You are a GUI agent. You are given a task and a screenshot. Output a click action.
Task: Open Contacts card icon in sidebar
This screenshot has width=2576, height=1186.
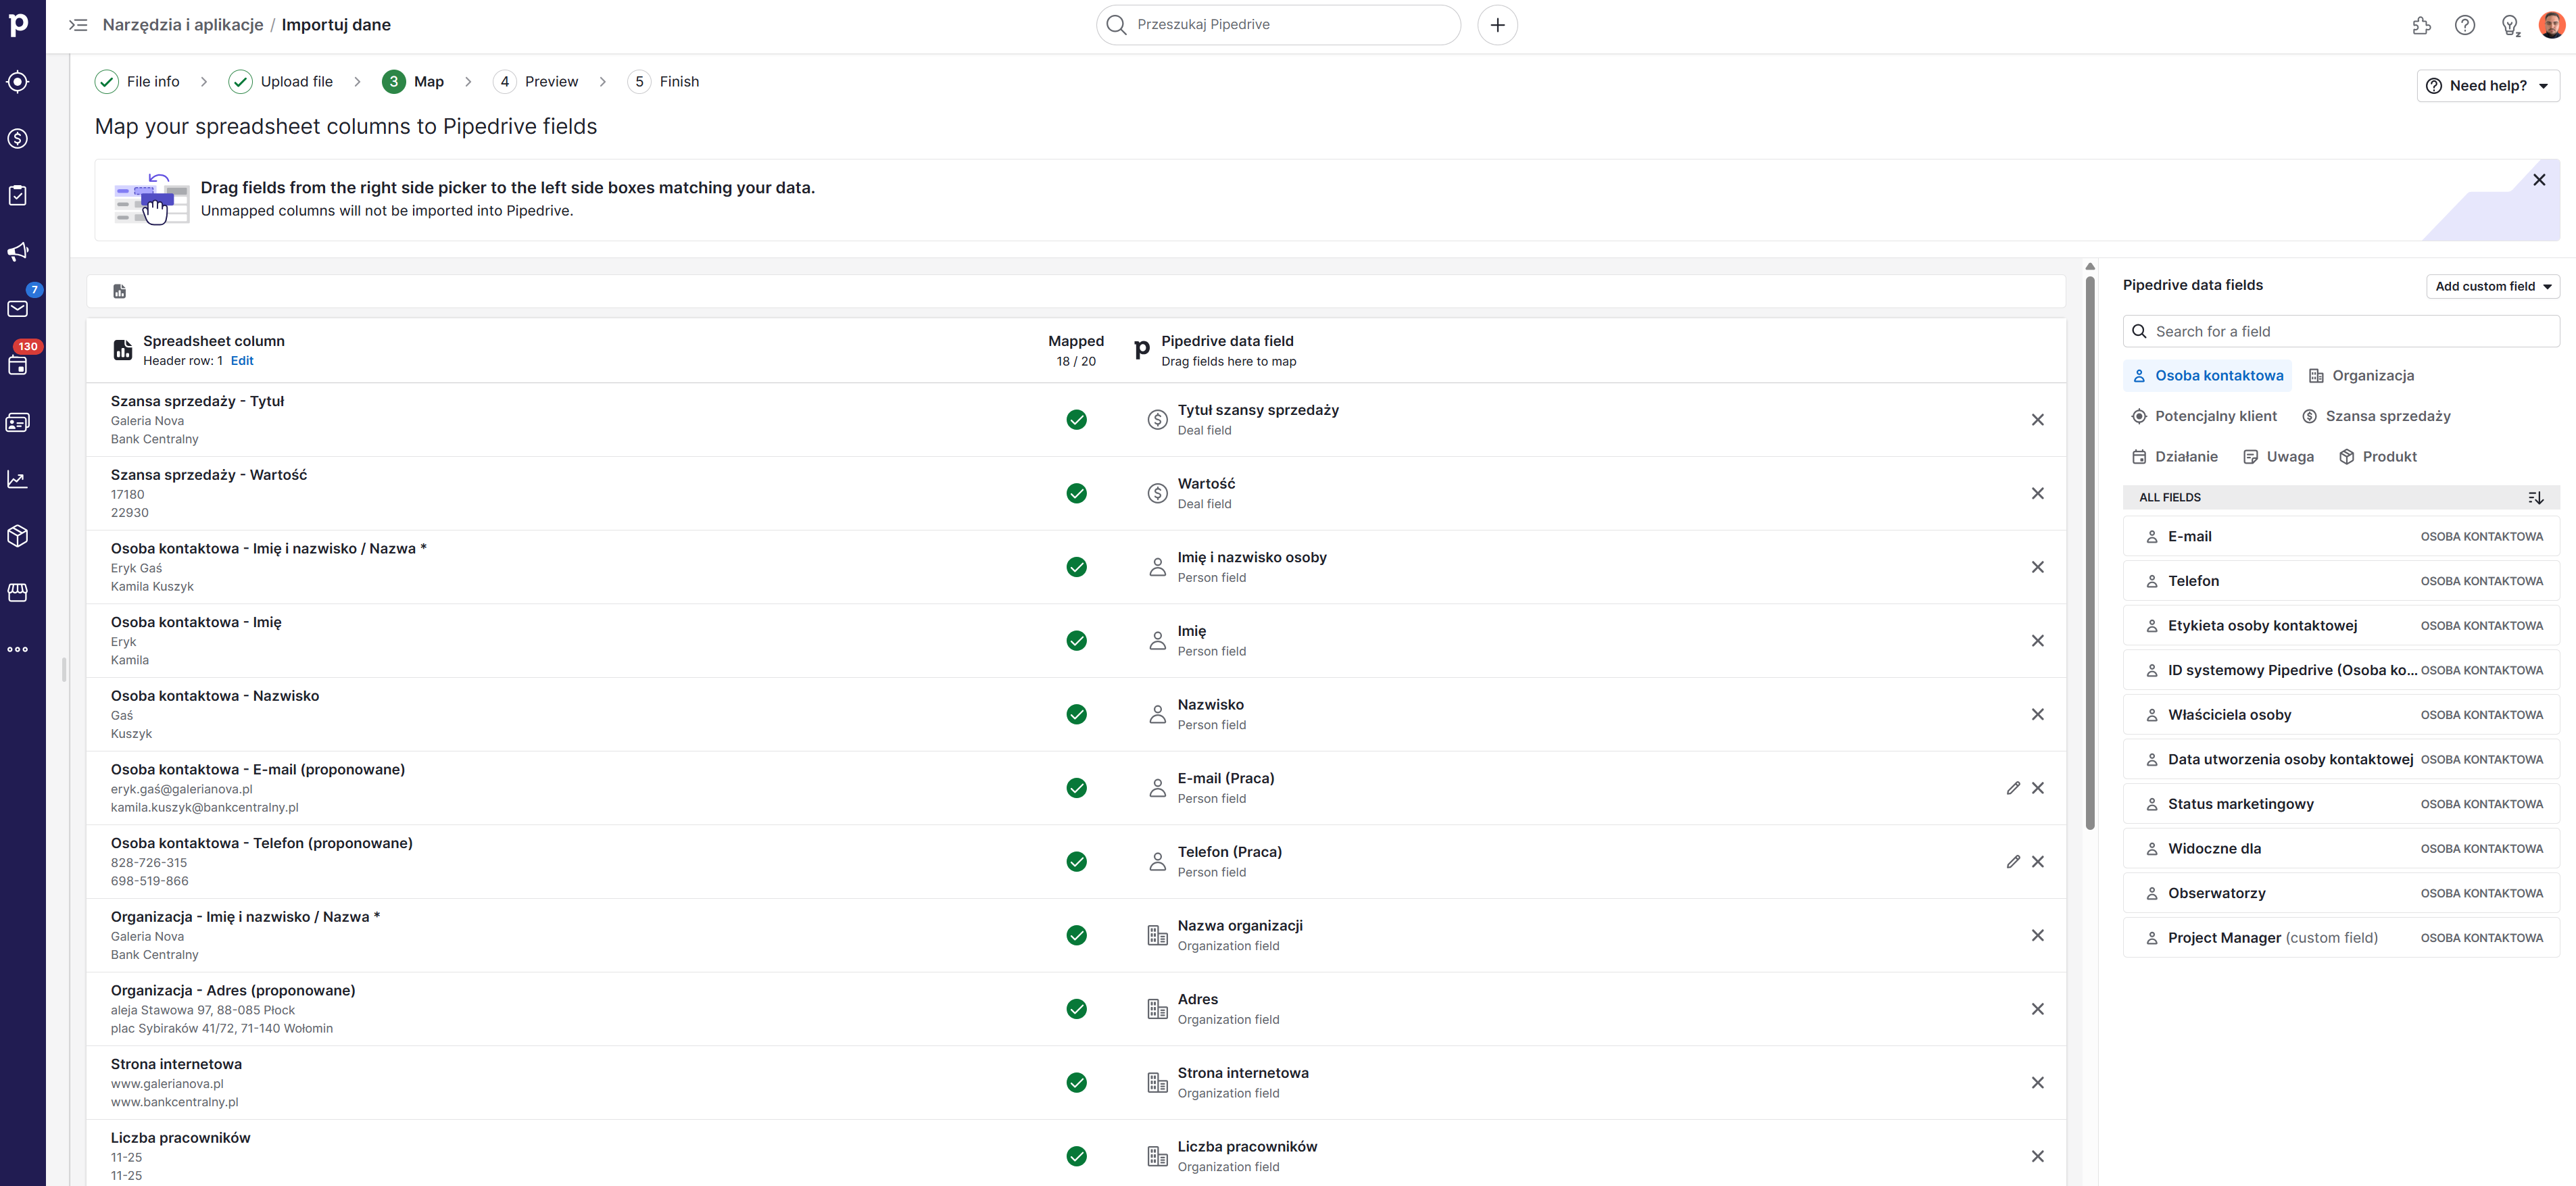[18, 423]
